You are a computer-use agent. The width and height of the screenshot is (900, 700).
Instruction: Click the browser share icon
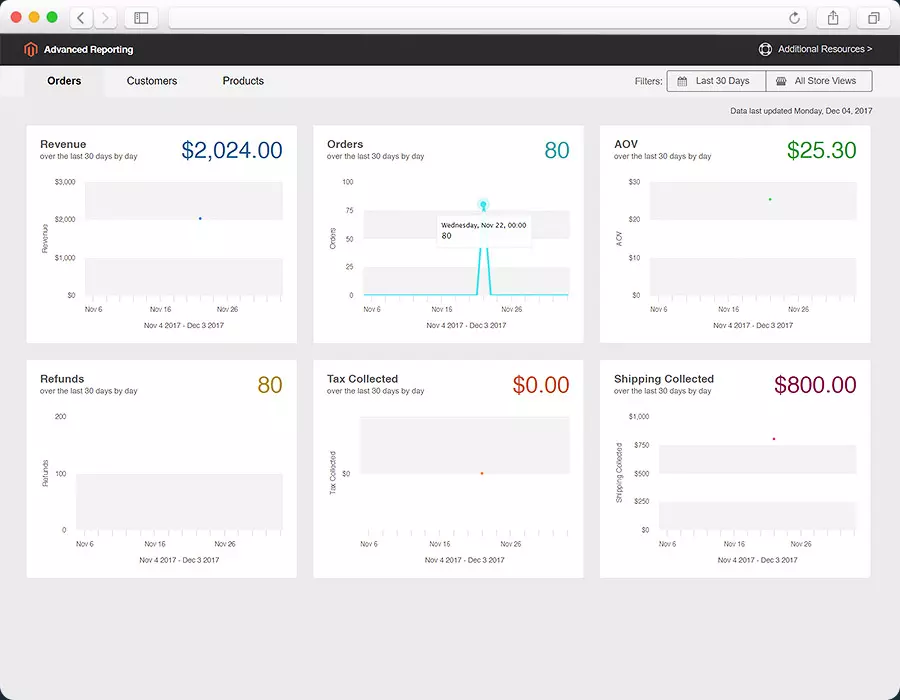833,18
